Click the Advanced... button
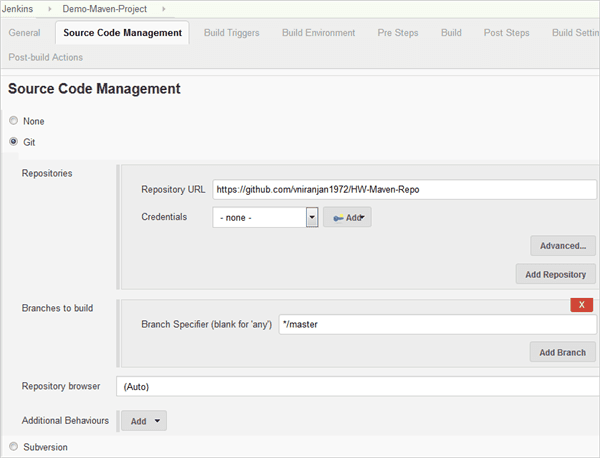This screenshot has width=600, height=458. [563, 245]
